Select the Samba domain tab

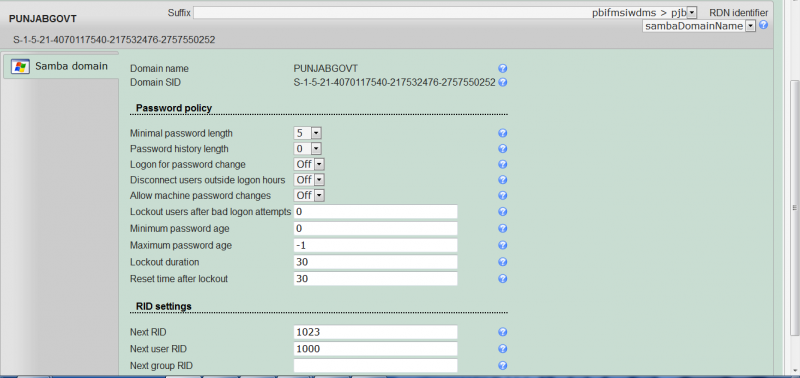click(60, 66)
